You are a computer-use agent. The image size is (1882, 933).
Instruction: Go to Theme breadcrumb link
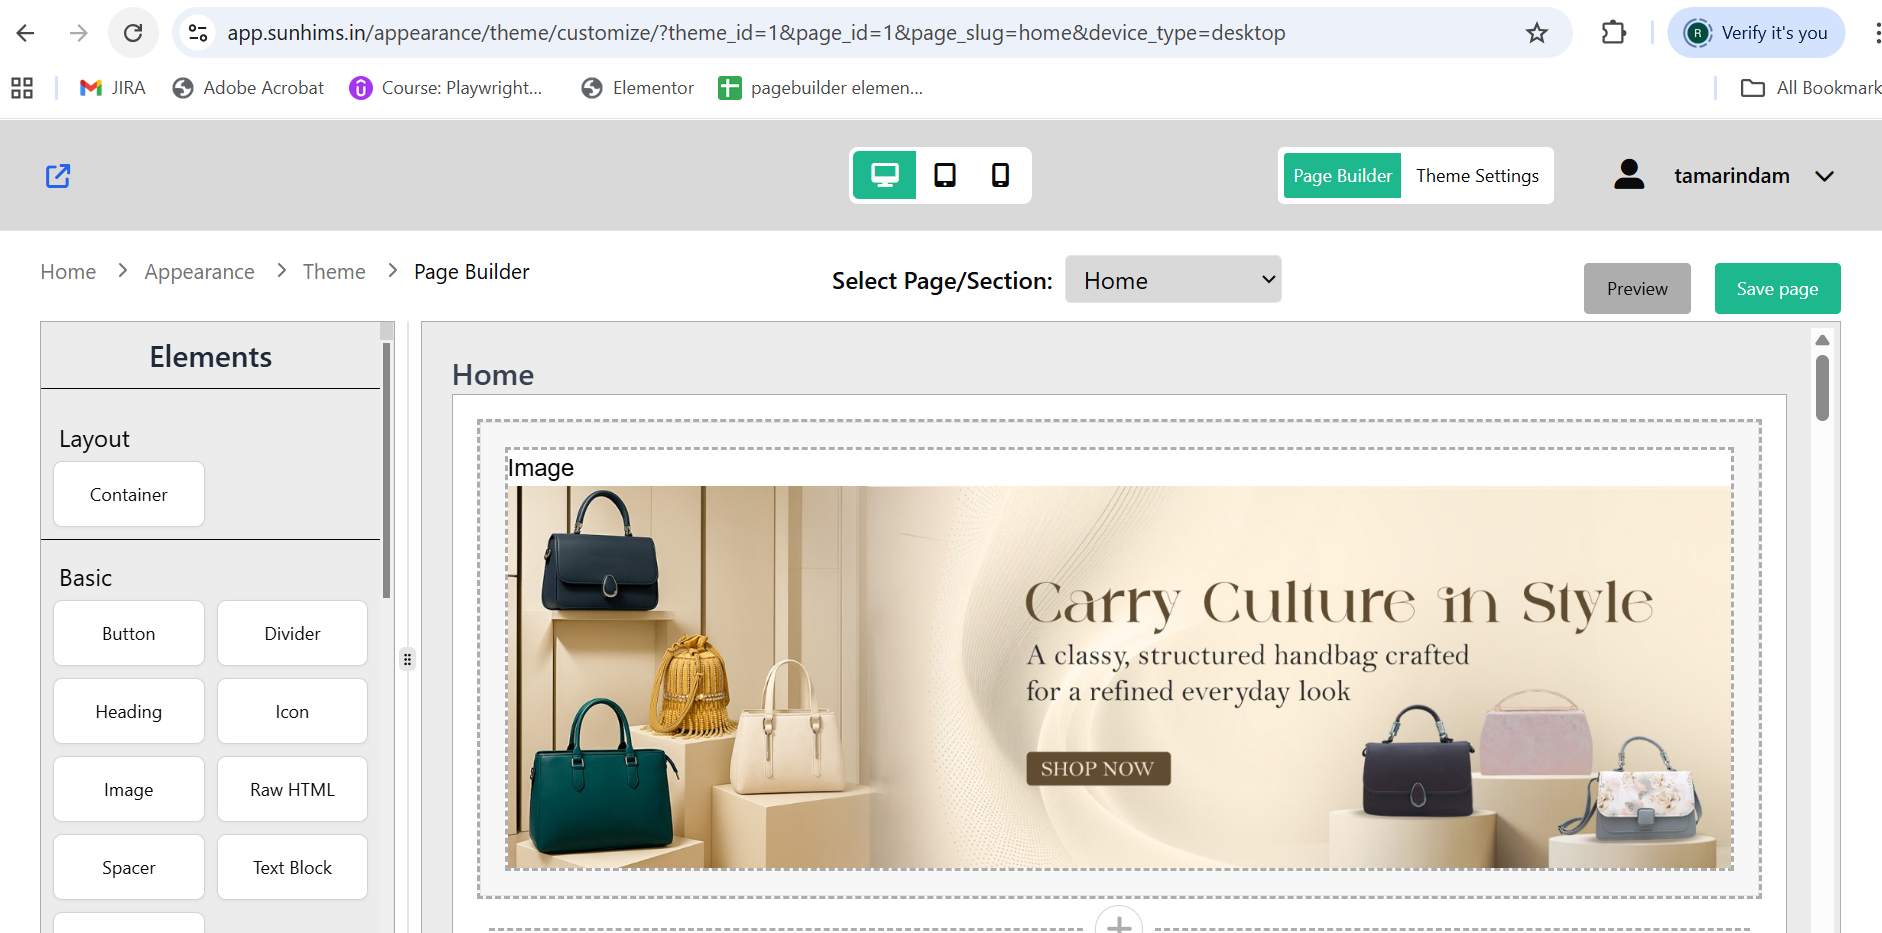pos(334,272)
